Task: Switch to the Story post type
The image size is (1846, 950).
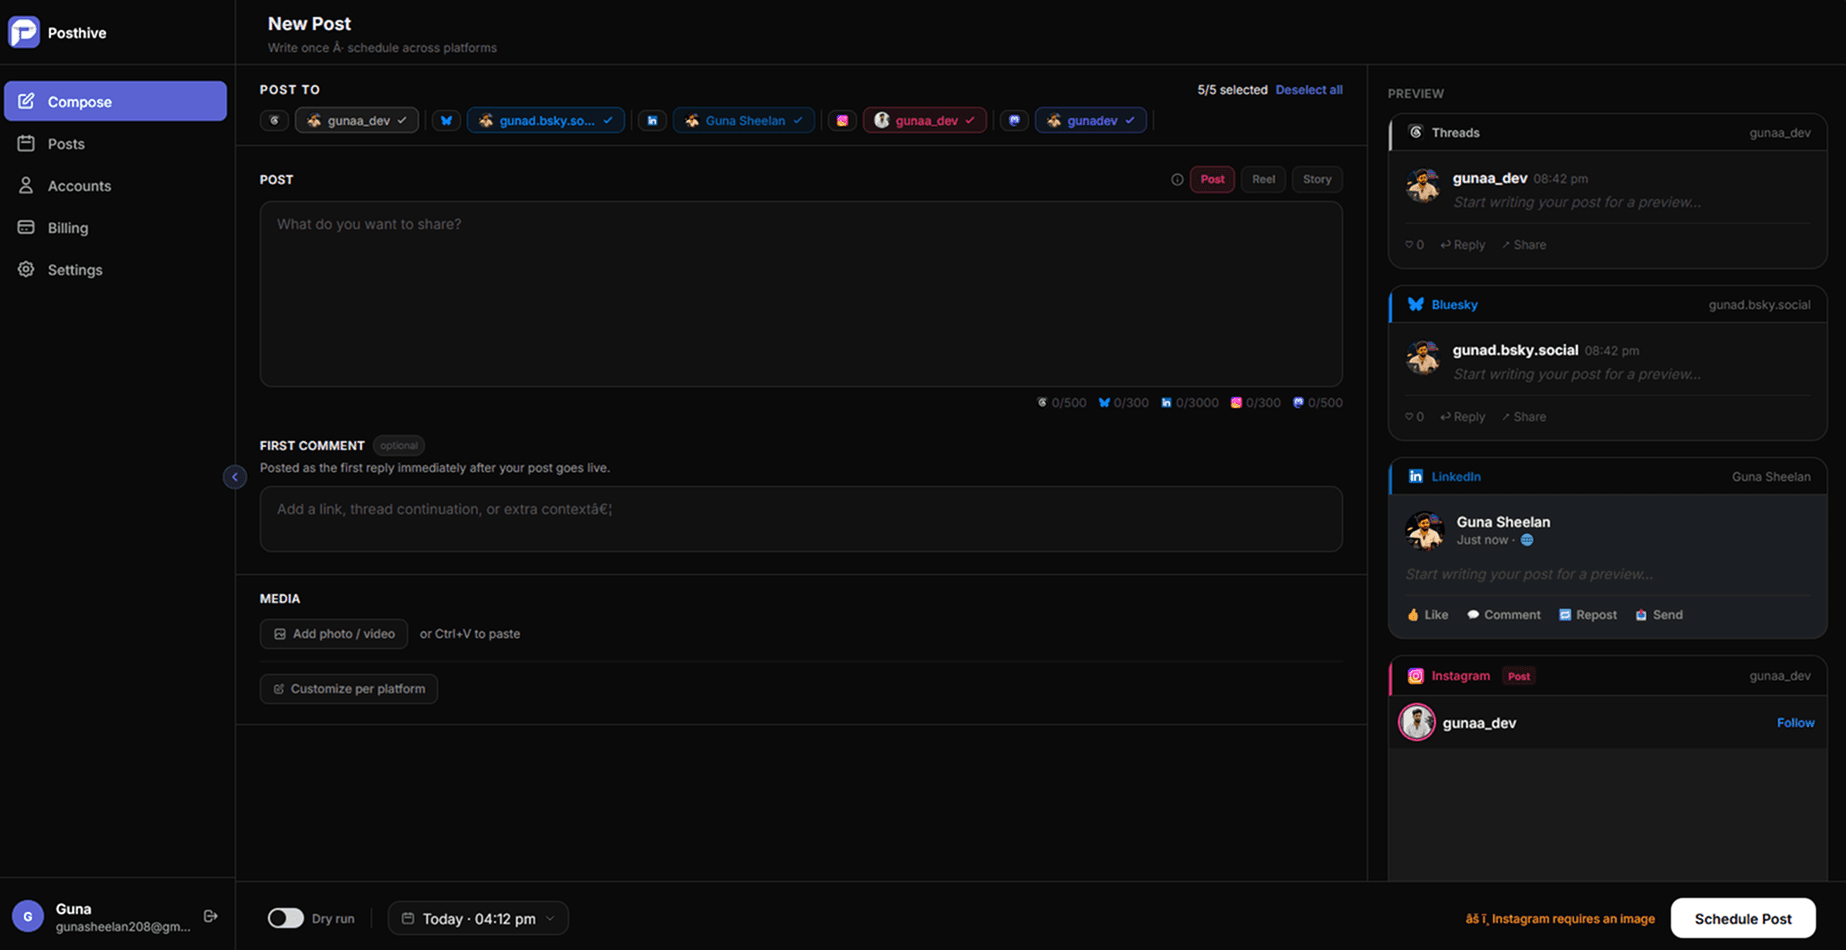Action: click(x=1317, y=179)
